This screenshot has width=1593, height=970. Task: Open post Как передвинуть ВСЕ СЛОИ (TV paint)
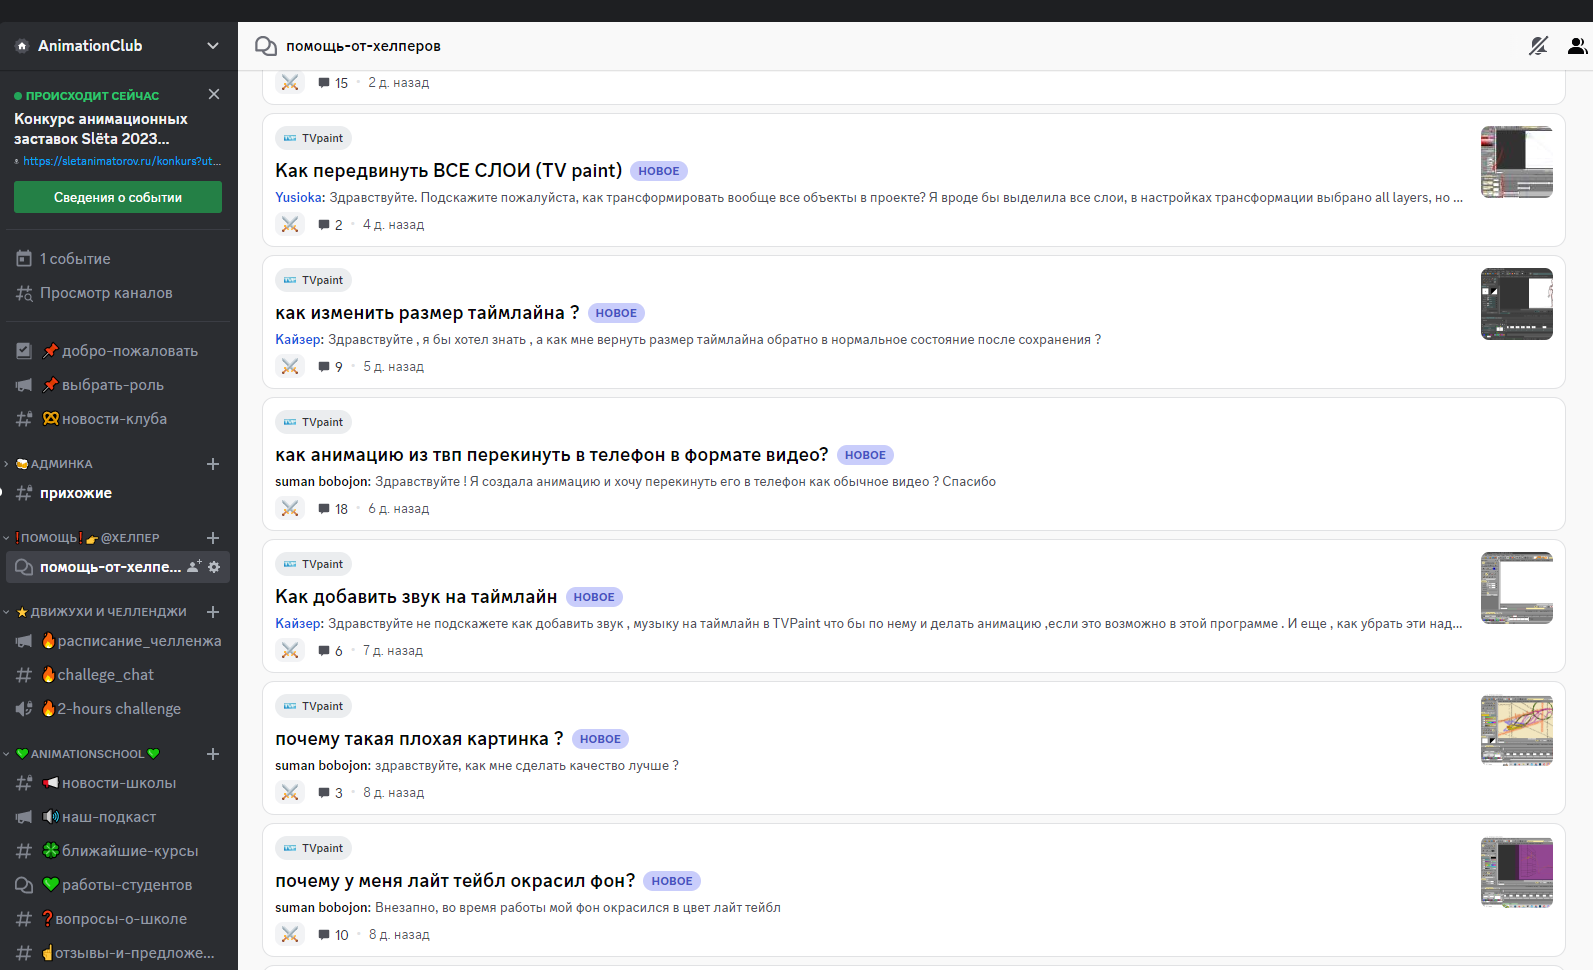point(449,171)
